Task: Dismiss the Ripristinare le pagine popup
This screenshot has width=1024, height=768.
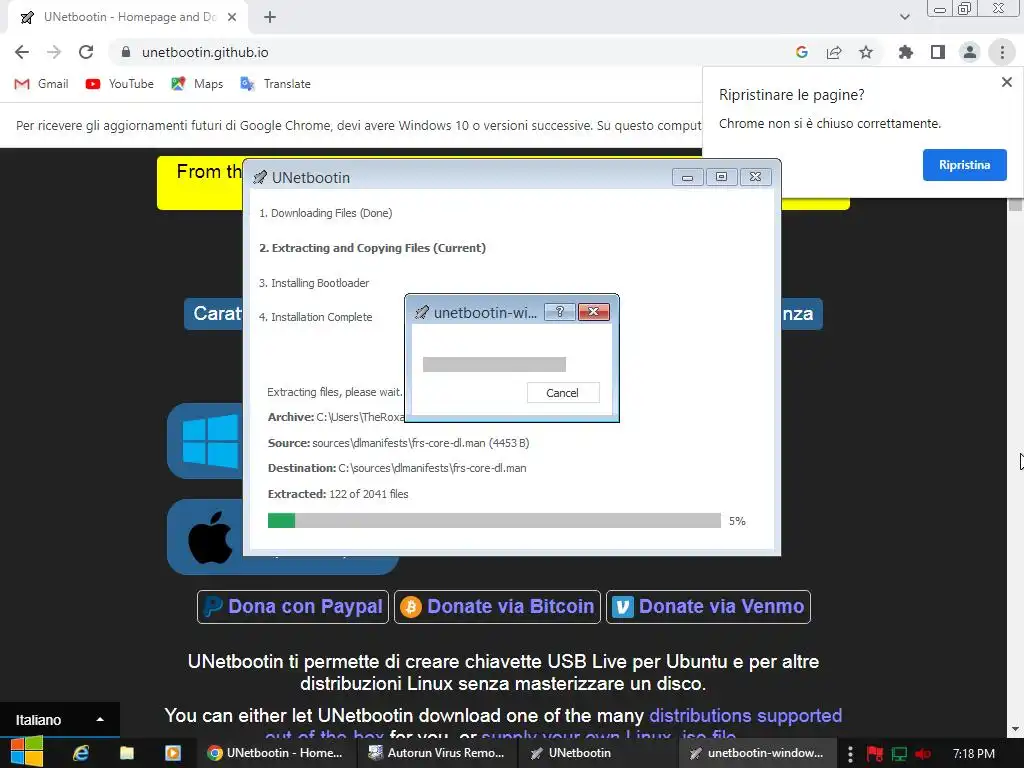Action: pos(1006,82)
